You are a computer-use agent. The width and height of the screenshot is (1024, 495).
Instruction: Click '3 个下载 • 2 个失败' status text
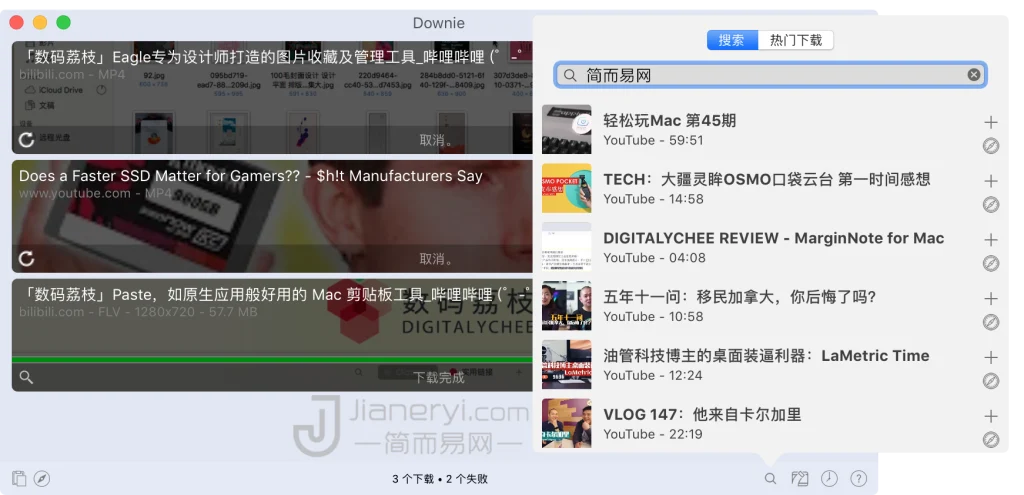[x=440, y=479]
